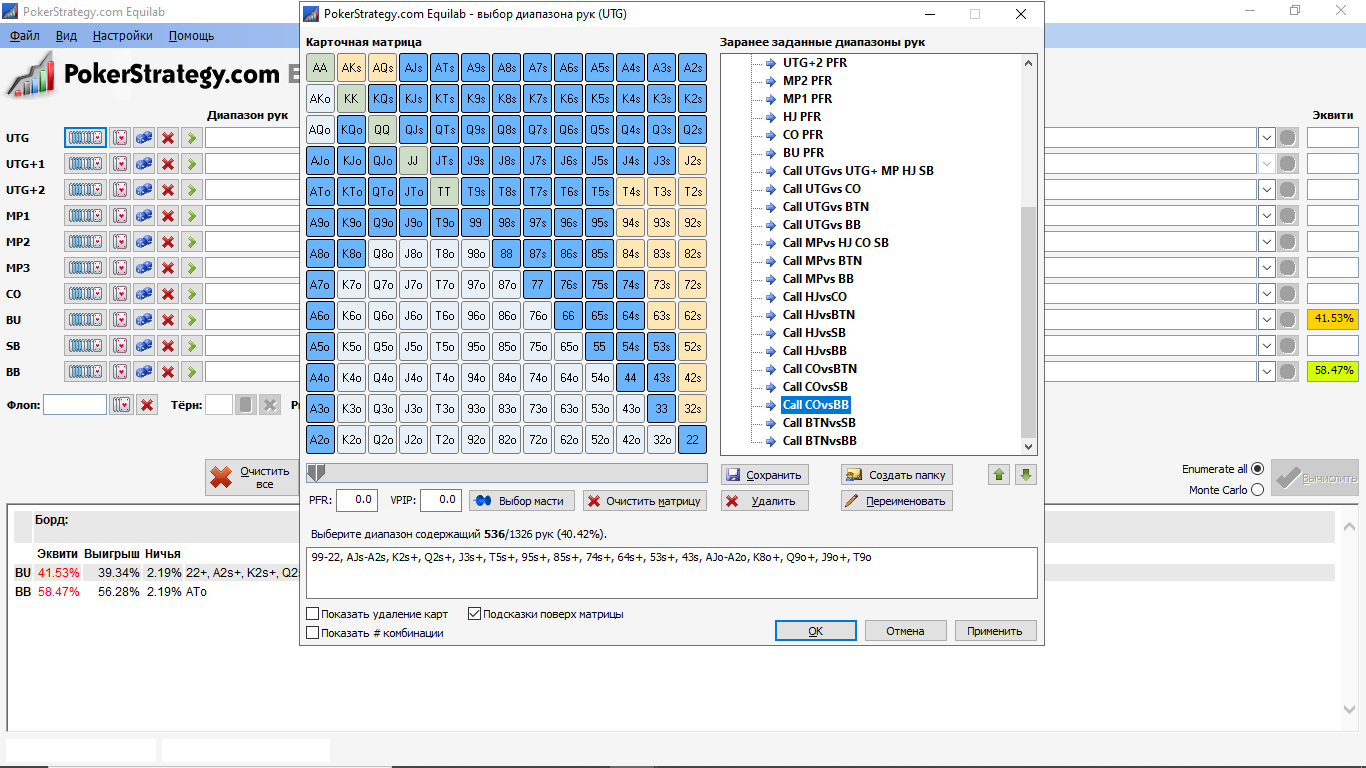
Task: Toggle AKs cell in card matrix
Action: pyautogui.click(x=351, y=68)
